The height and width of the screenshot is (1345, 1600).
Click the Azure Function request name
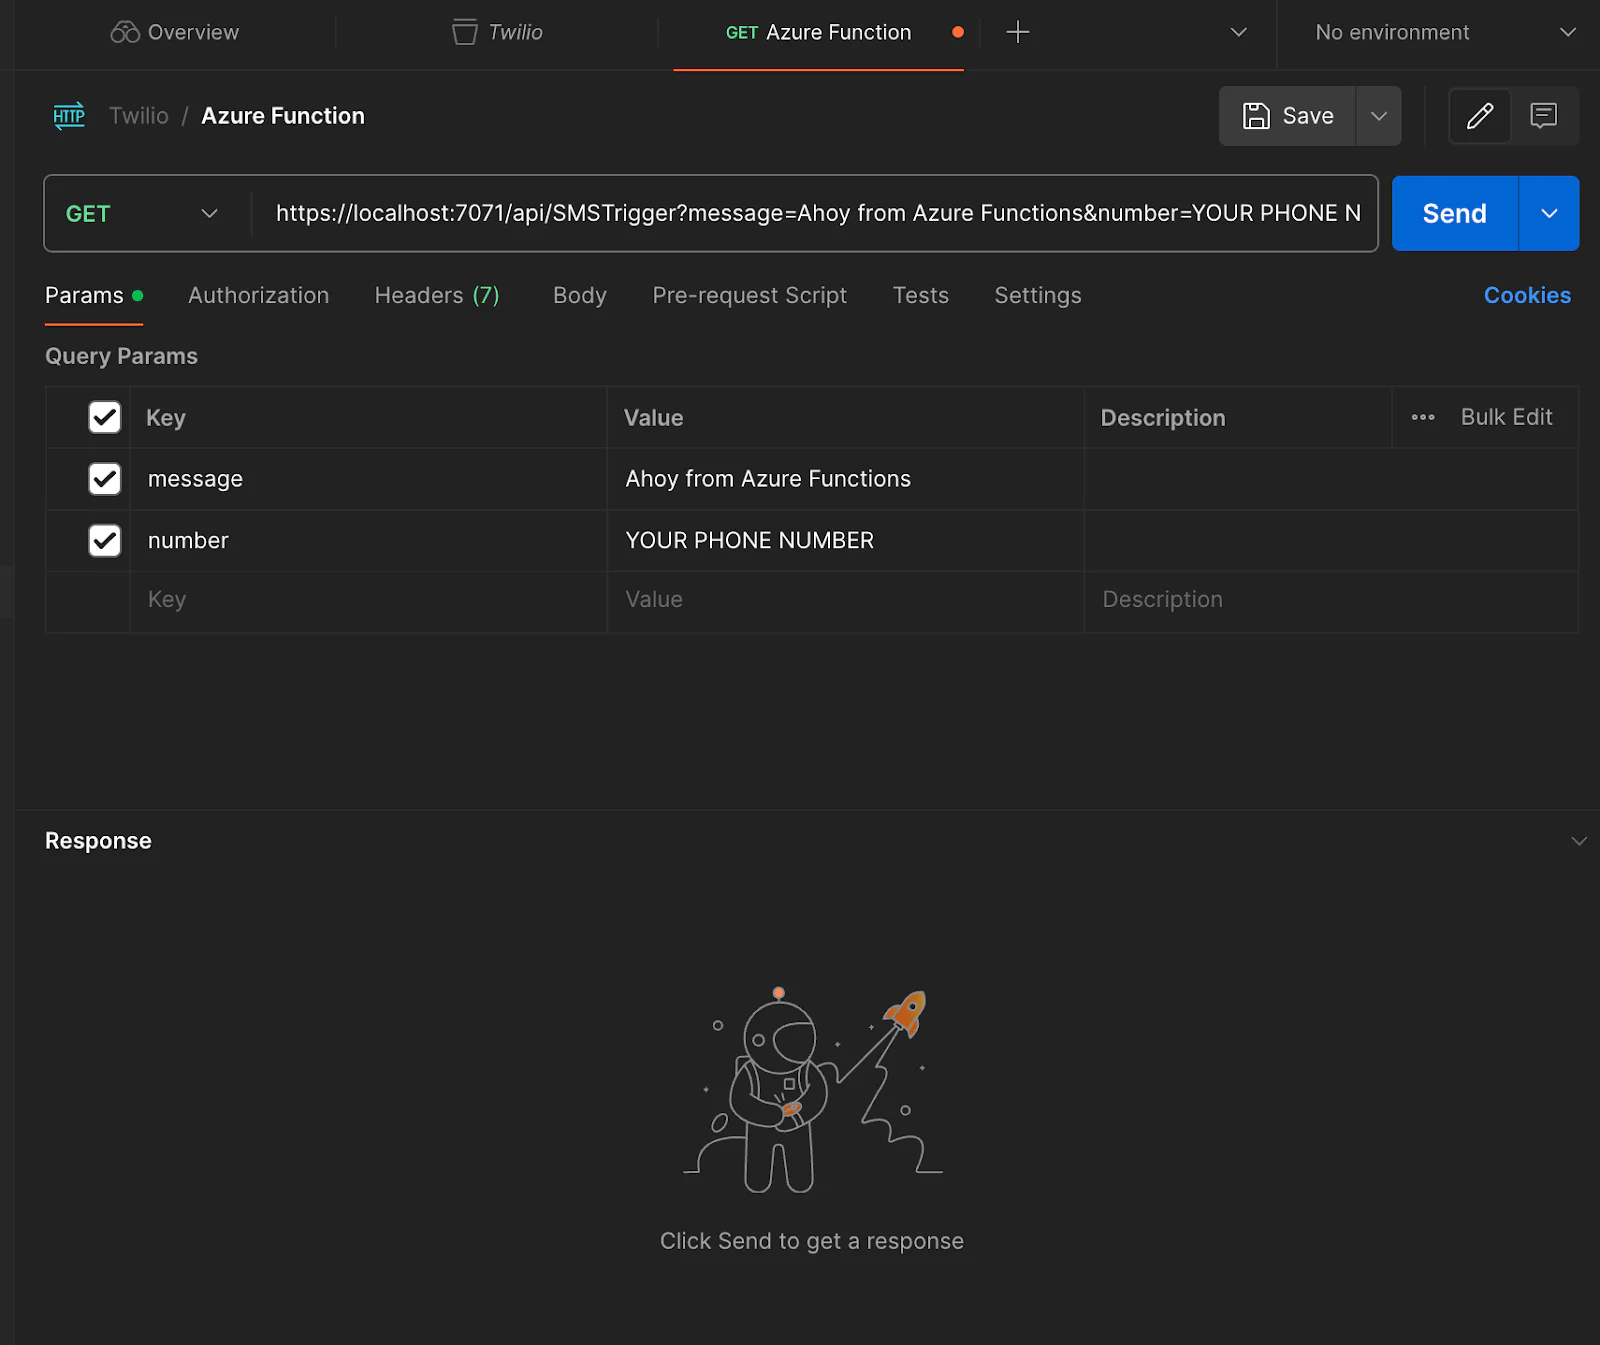(283, 116)
